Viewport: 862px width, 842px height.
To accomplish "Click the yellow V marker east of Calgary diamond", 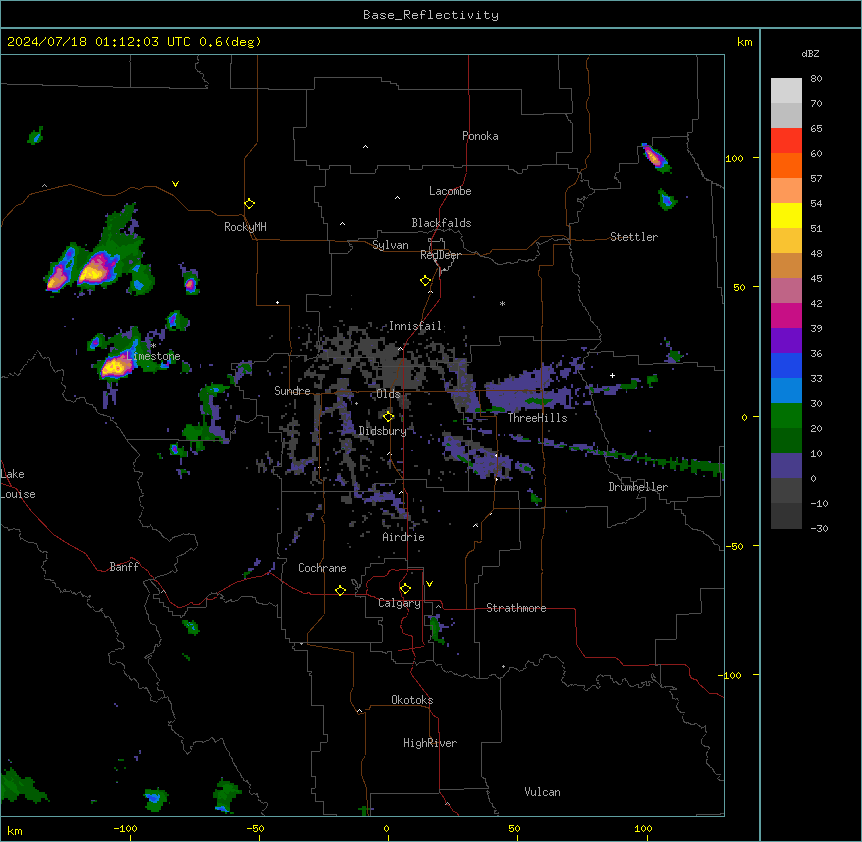I will point(429,584).
